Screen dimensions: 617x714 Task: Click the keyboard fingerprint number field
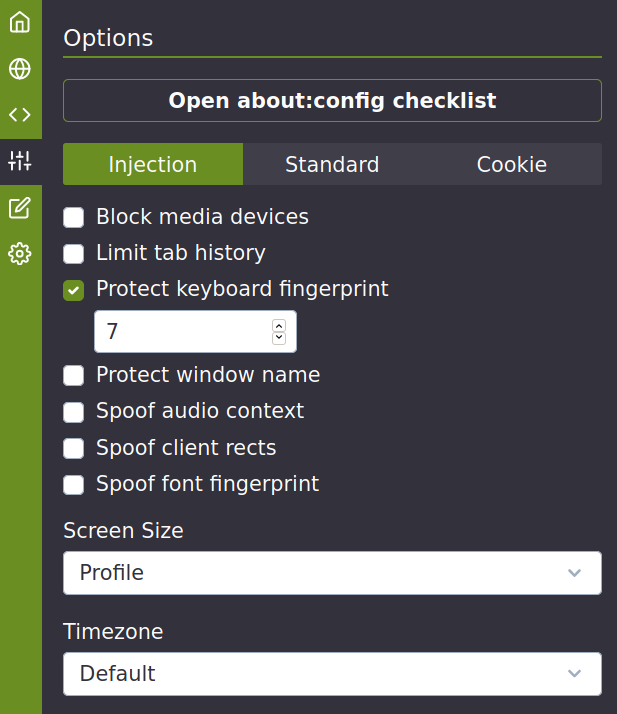point(180,332)
